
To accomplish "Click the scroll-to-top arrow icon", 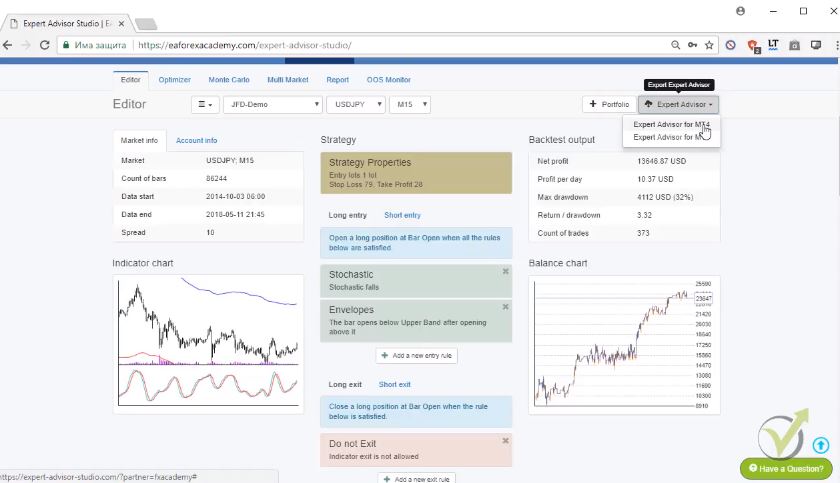I will pyautogui.click(x=820, y=445).
